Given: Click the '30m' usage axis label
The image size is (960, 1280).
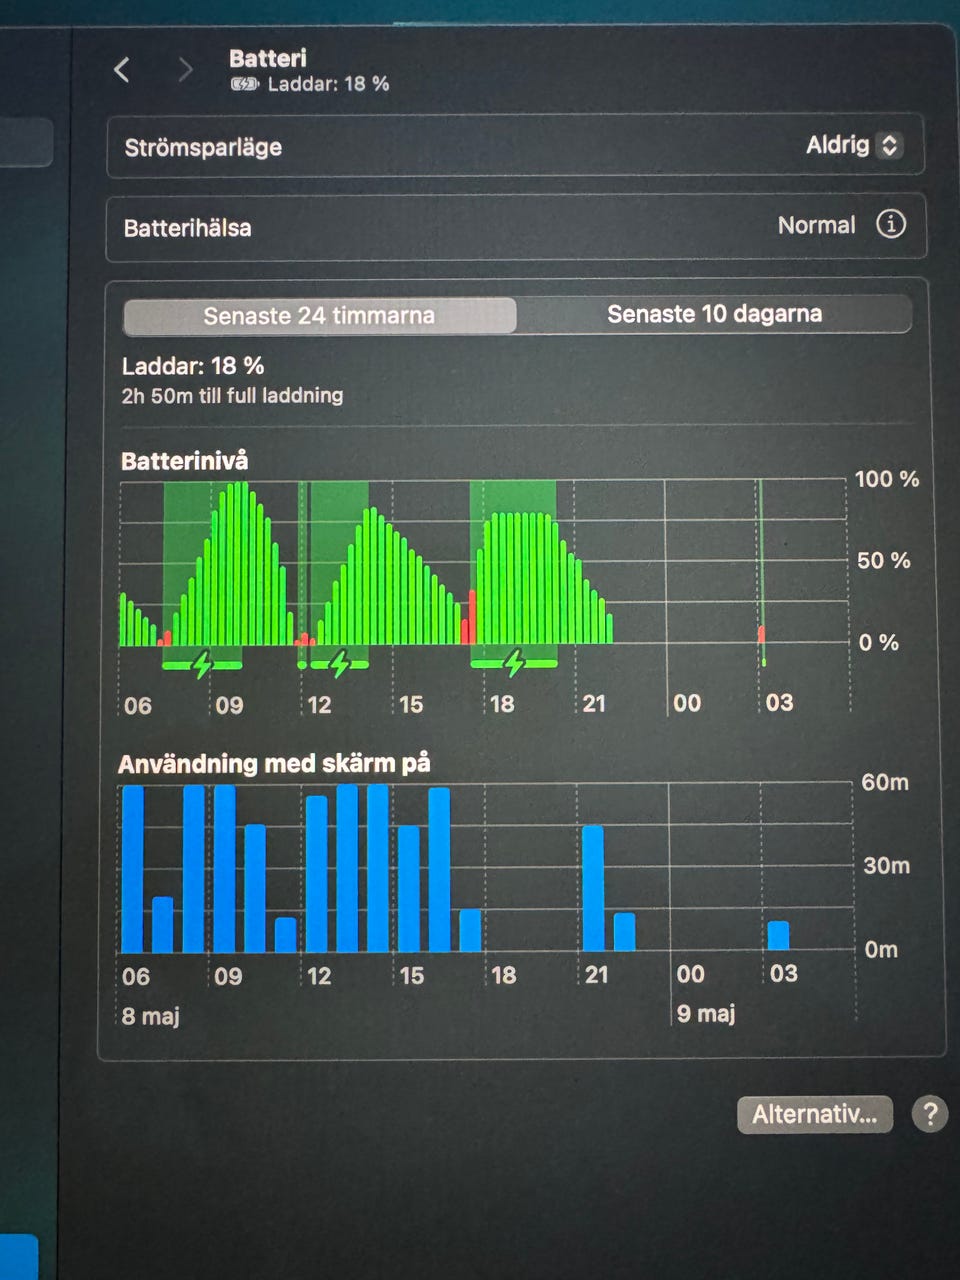Looking at the screenshot, I should pyautogui.click(x=886, y=865).
